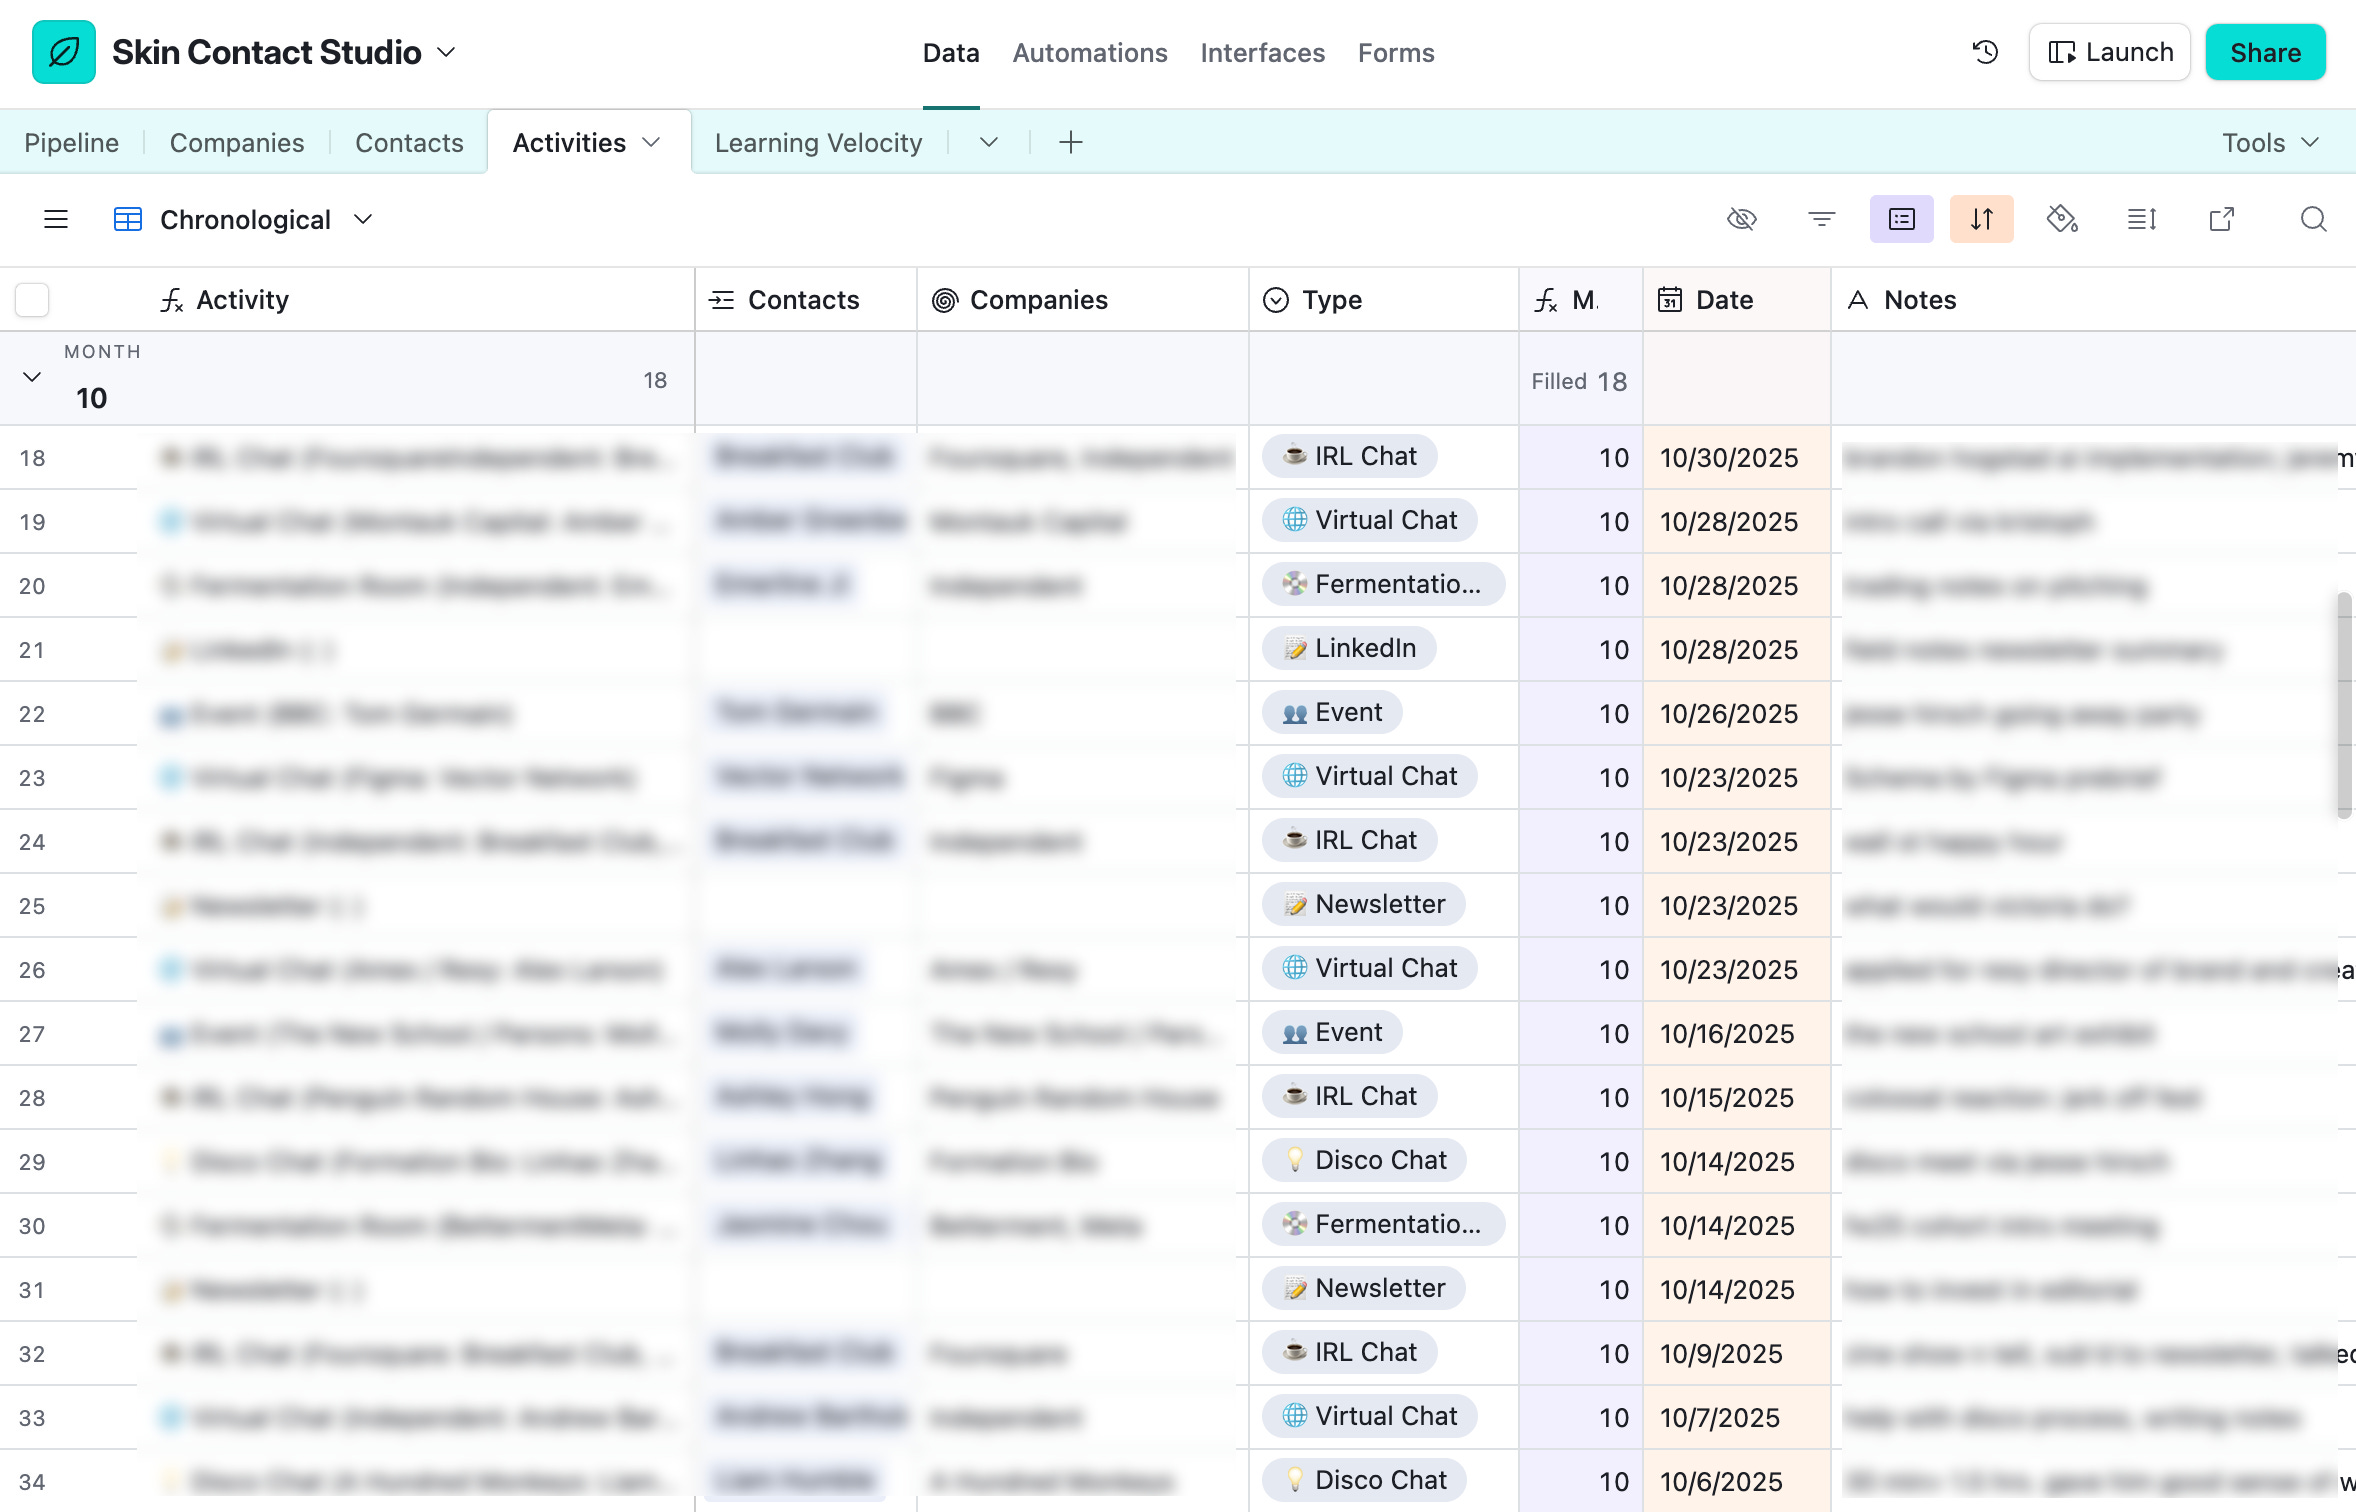The width and height of the screenshot is (2356, 1512).
Task: Toggle the views sidebar hamburger icon
Action: click(56, 219)
